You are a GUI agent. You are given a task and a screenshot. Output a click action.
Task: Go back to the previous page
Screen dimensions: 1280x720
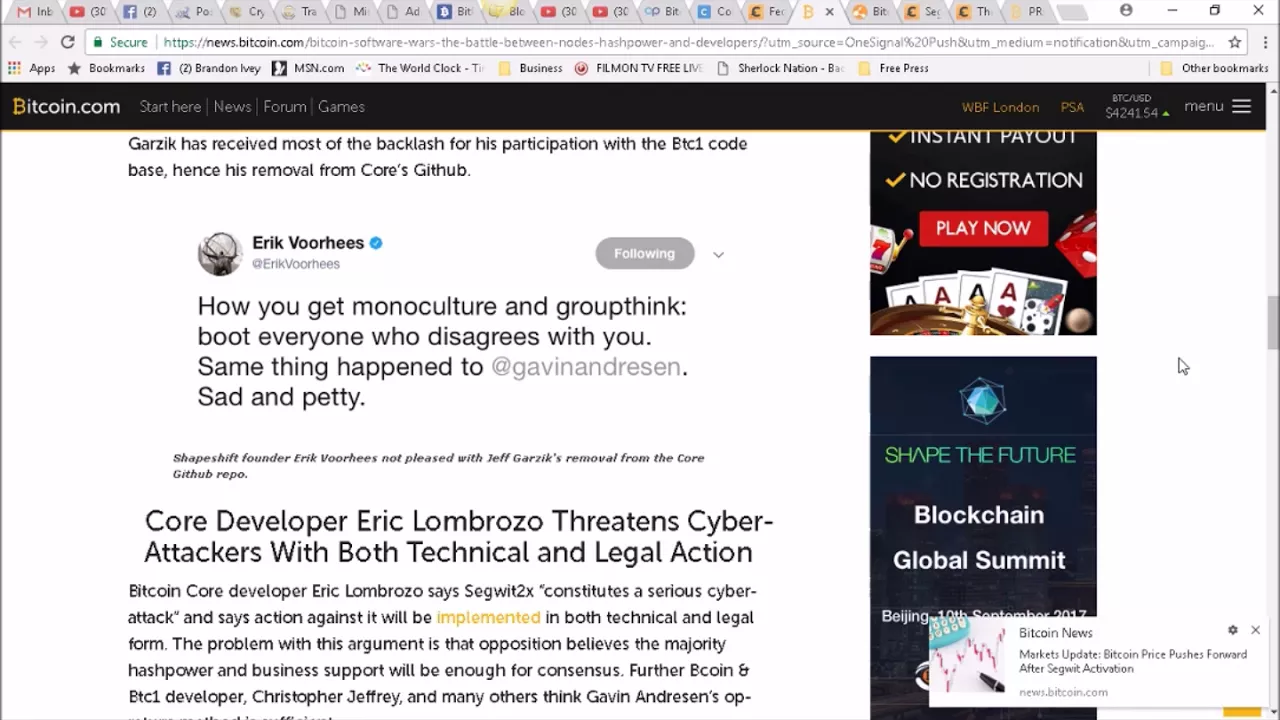tap(16, 42)
